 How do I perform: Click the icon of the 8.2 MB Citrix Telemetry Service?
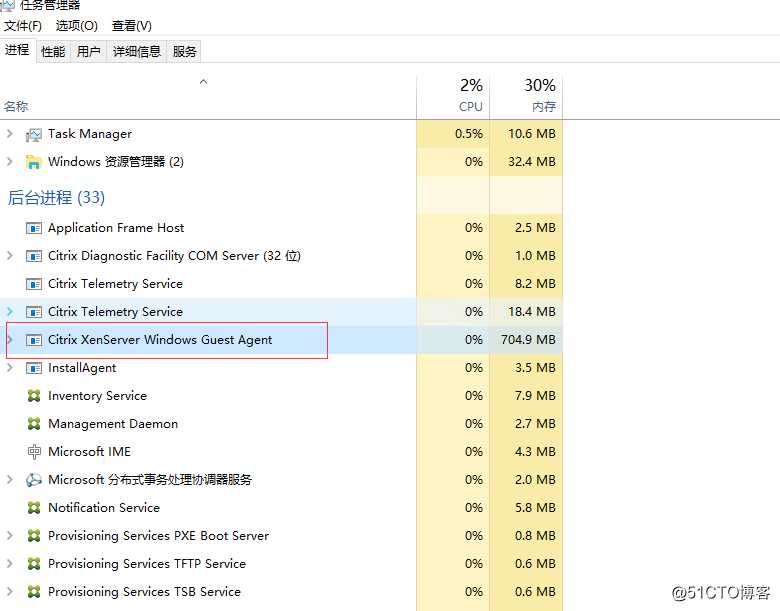tap(34, 284)
